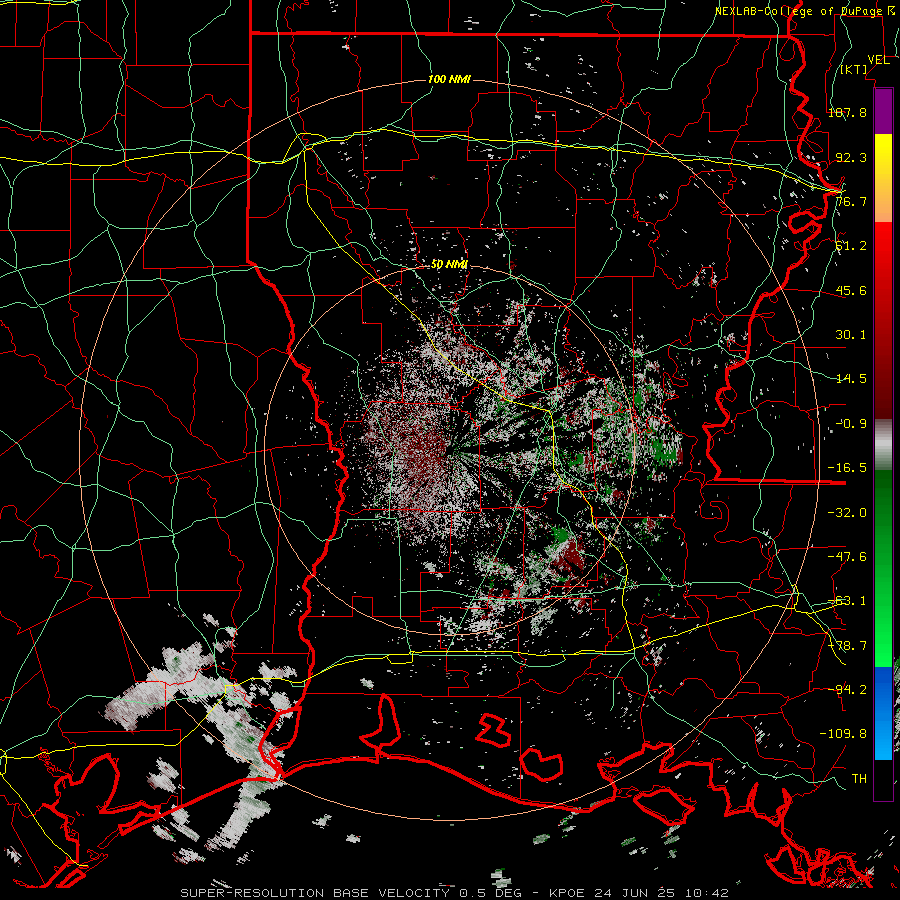
Task: Click the -47.6 scale value
Action: pyautogui.click(x=847, y=557)
